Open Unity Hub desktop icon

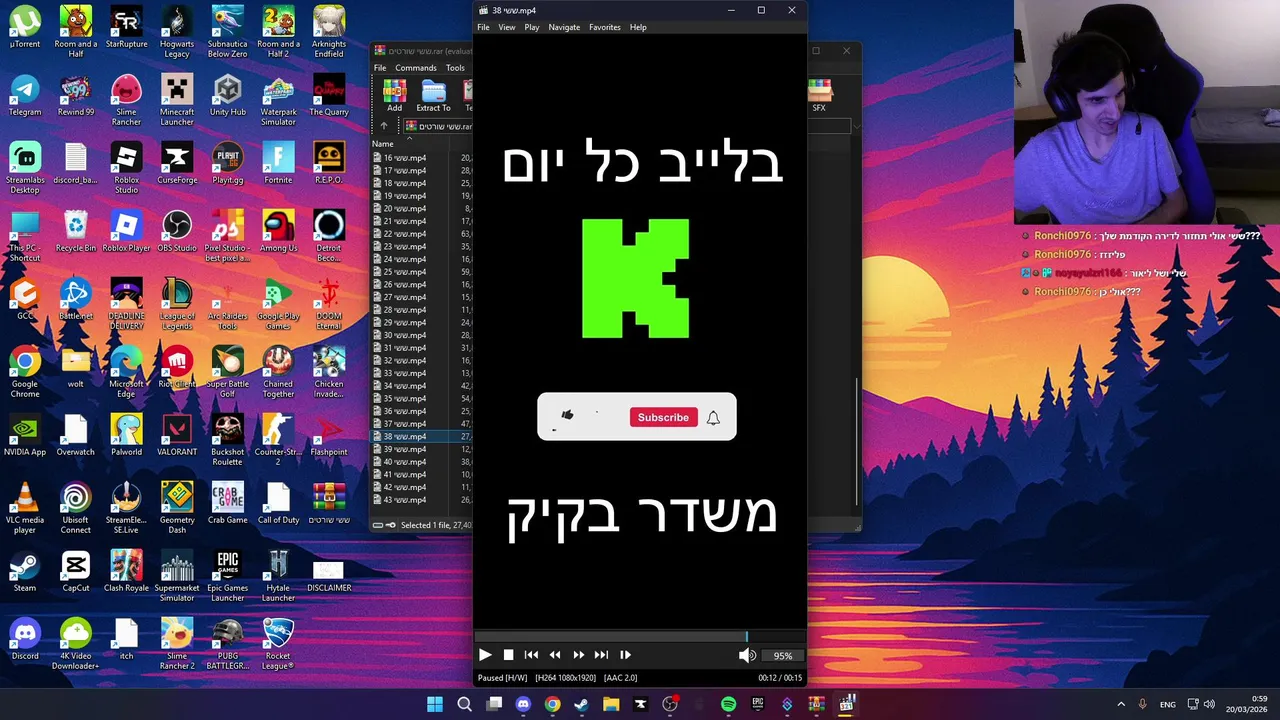point(228,95)
